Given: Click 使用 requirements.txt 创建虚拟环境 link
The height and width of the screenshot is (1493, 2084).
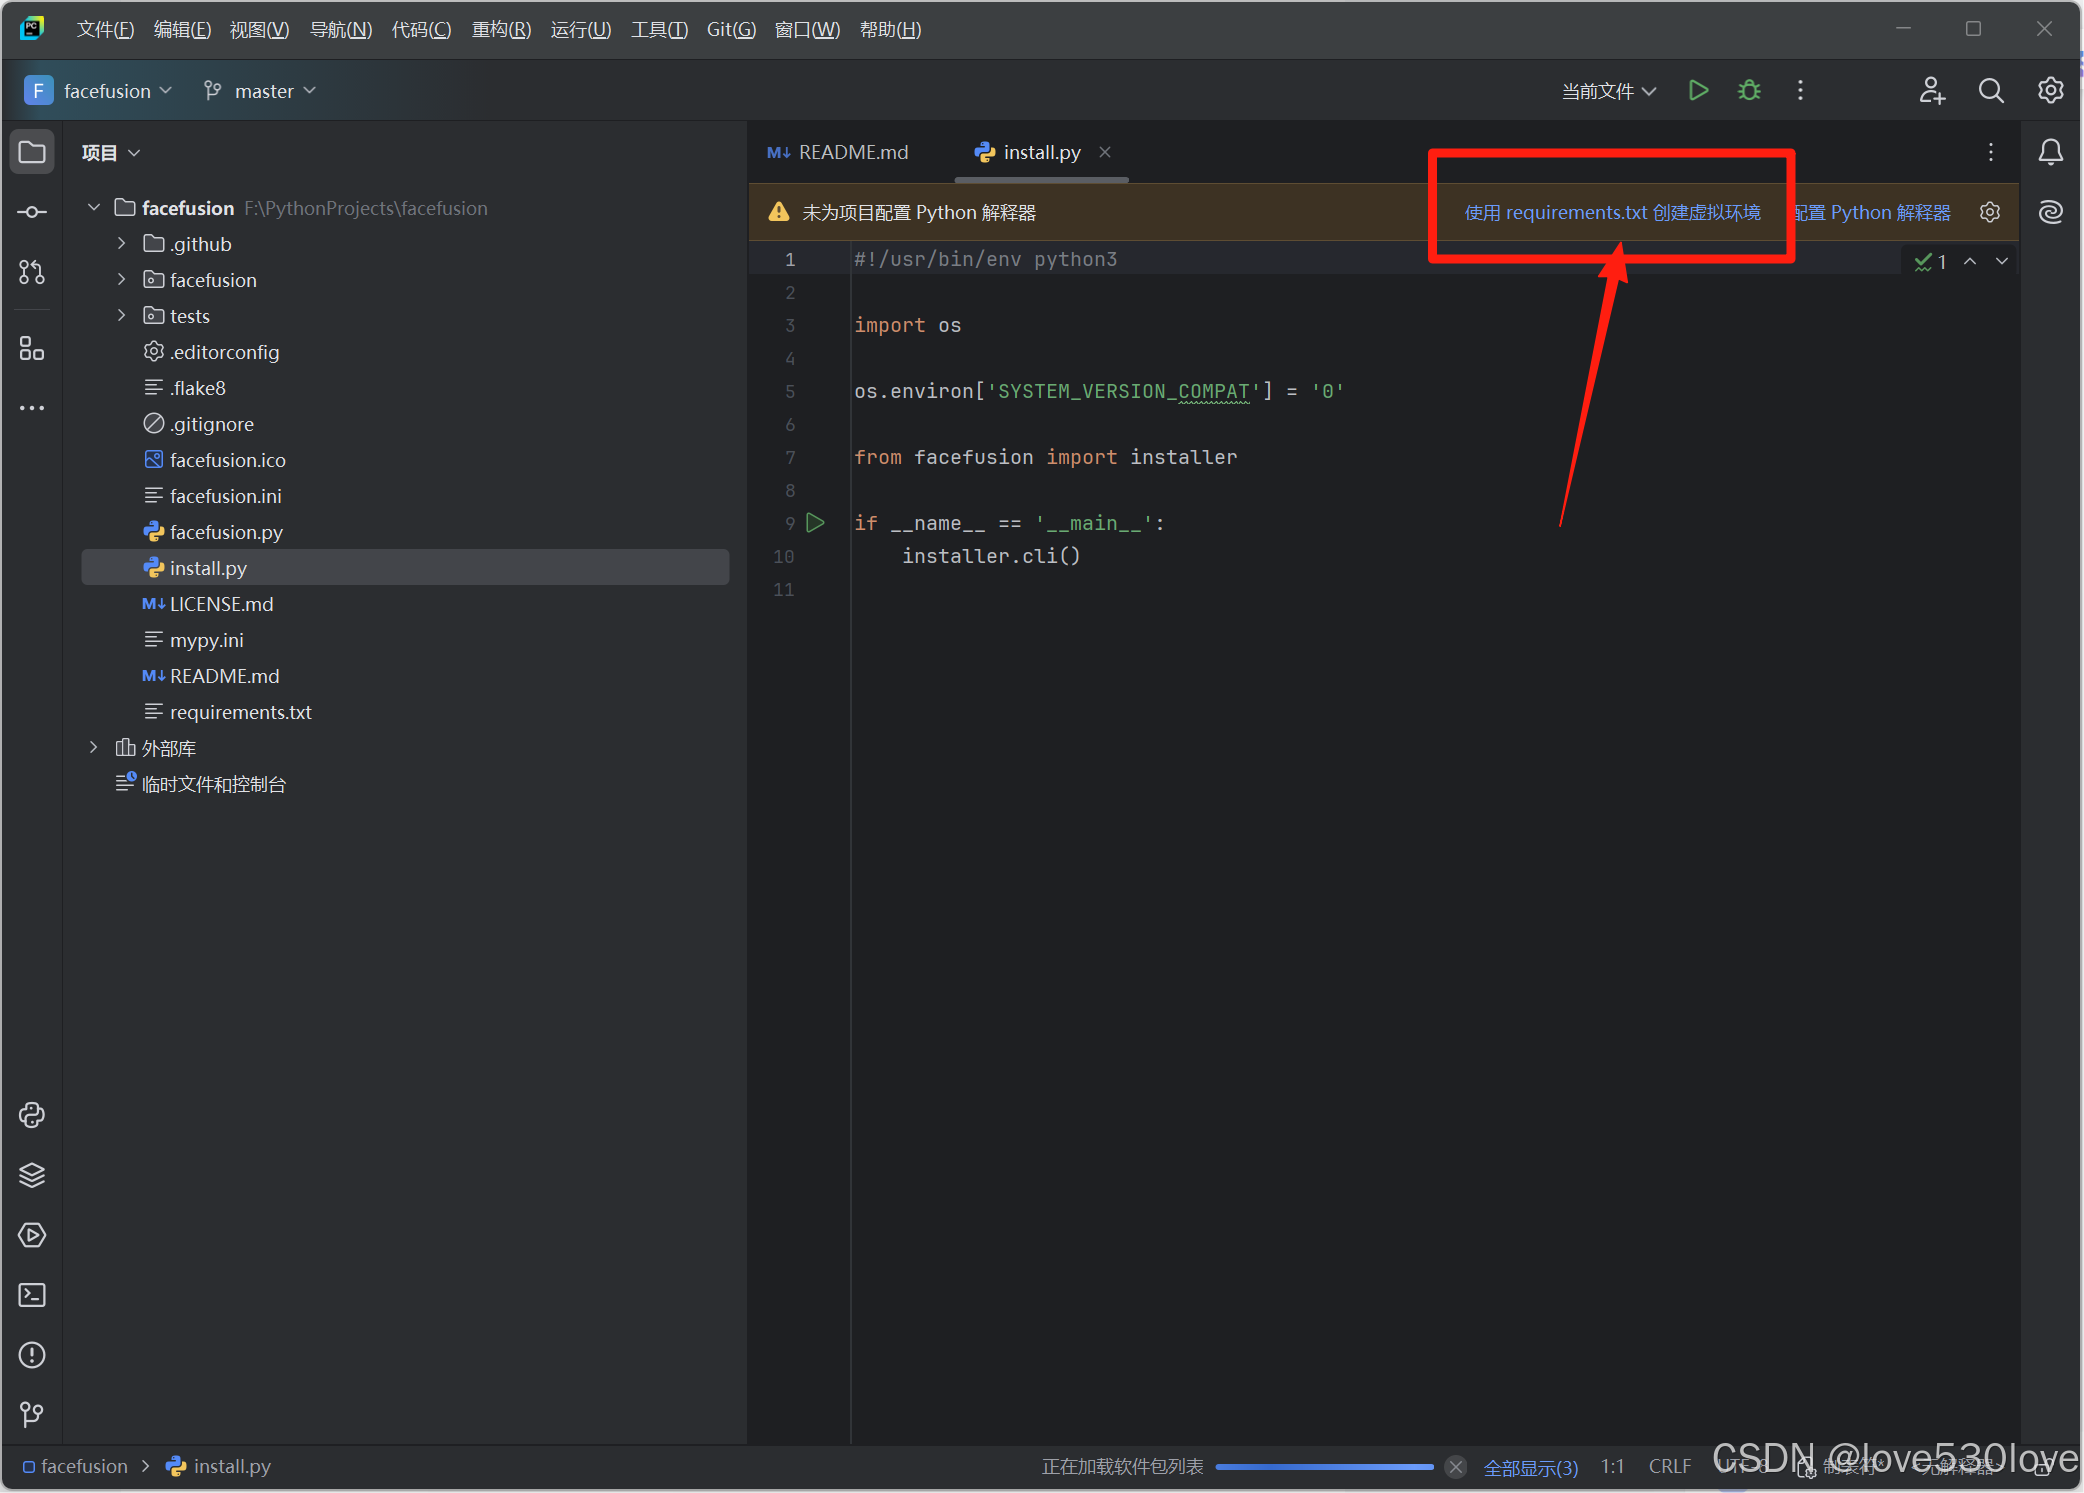Looking at the screenshot, I should click(x=1612, y=212).
